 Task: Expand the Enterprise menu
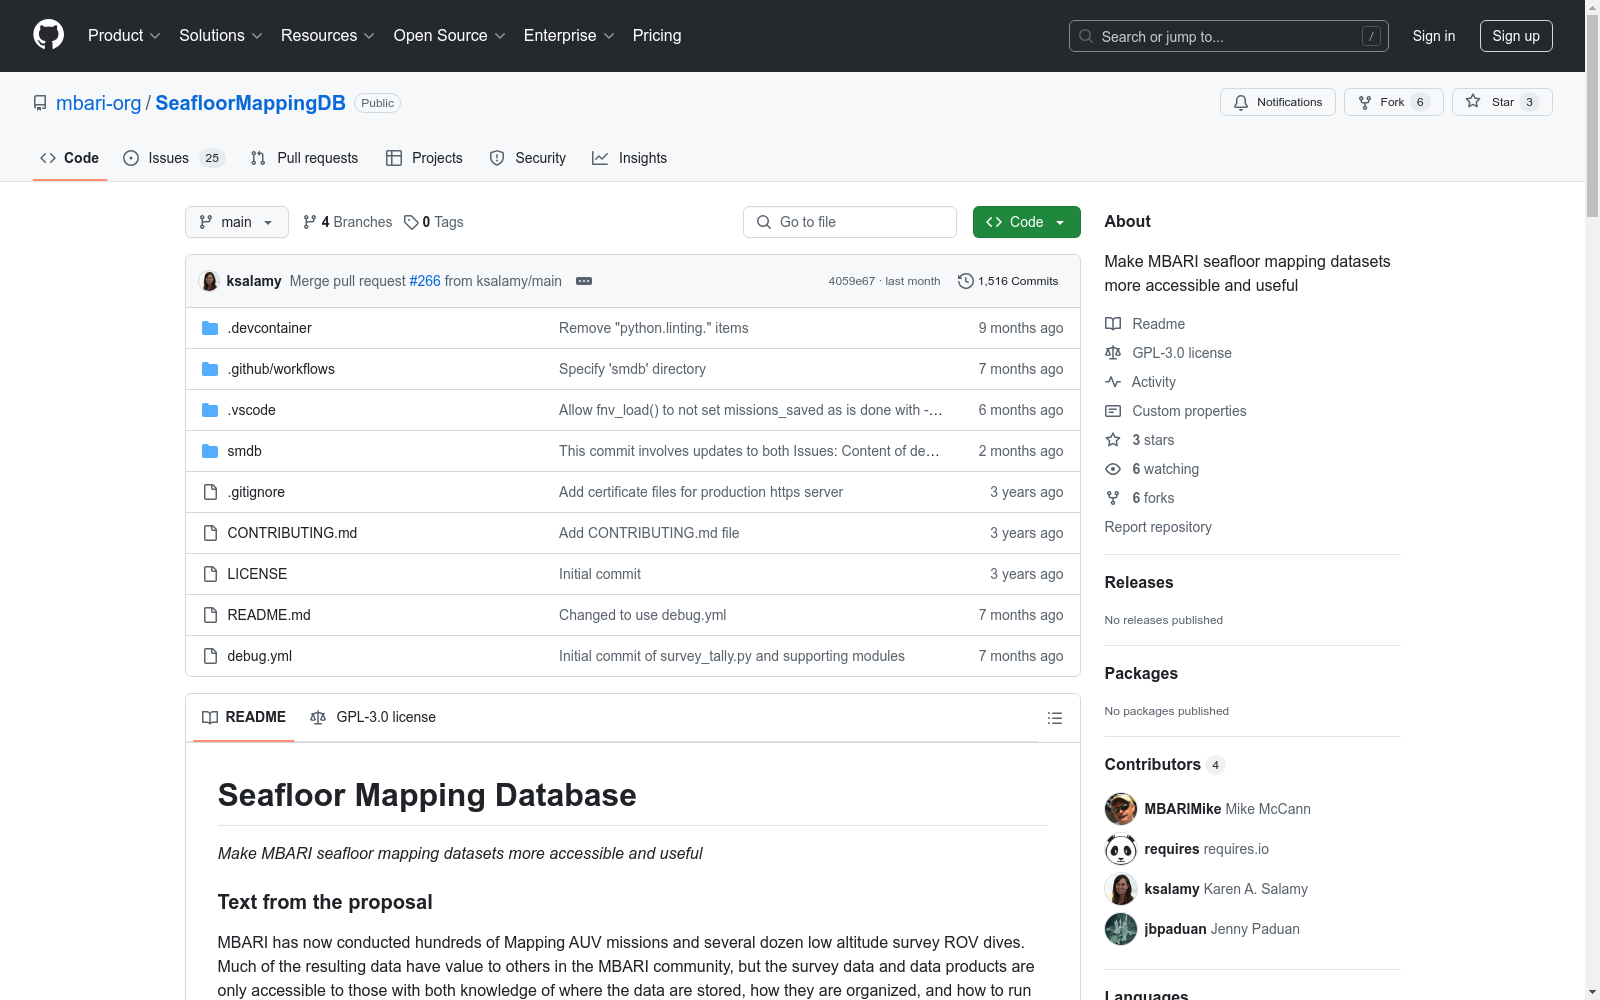(569, 36)
